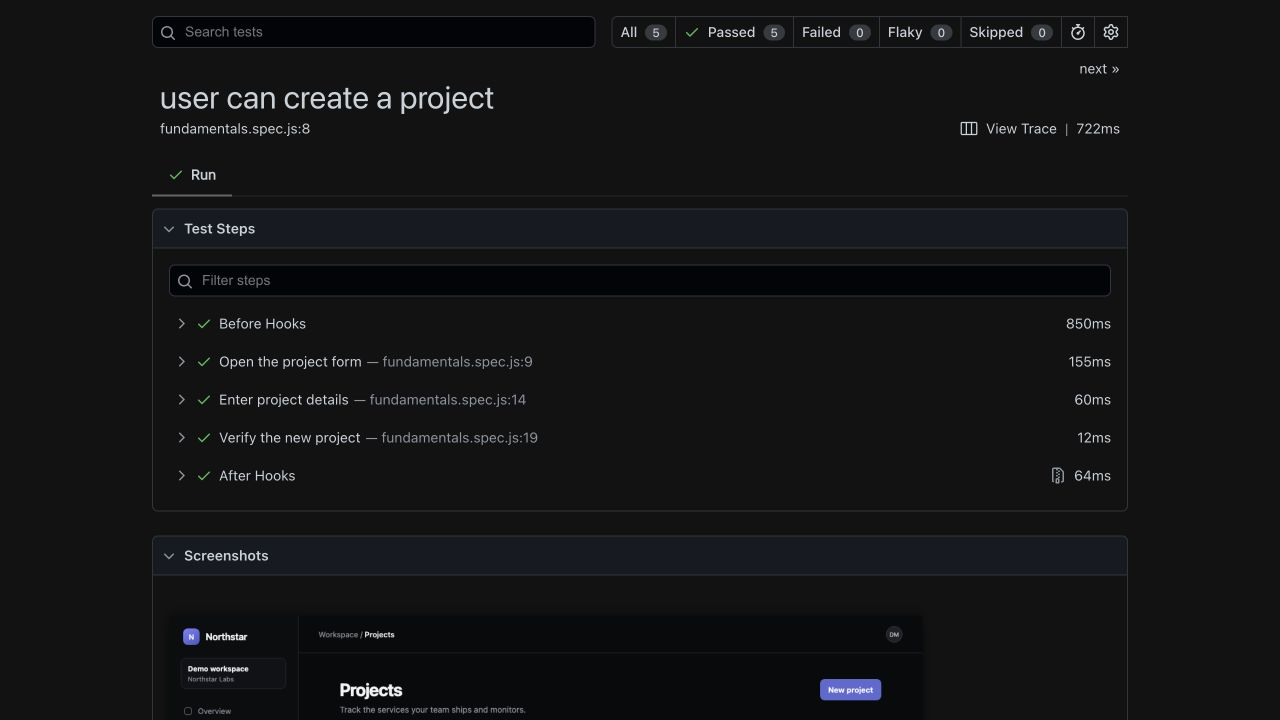The image size is (1280, 720).
Task: Go to the next test link
Action: click(x=1099, y=69)
